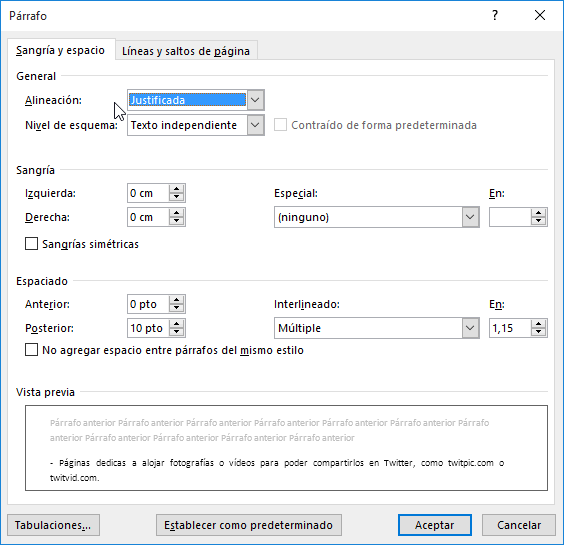Increase Anterior spacing with up arrow
The image size is (564, 545).
tap(177, 300)
